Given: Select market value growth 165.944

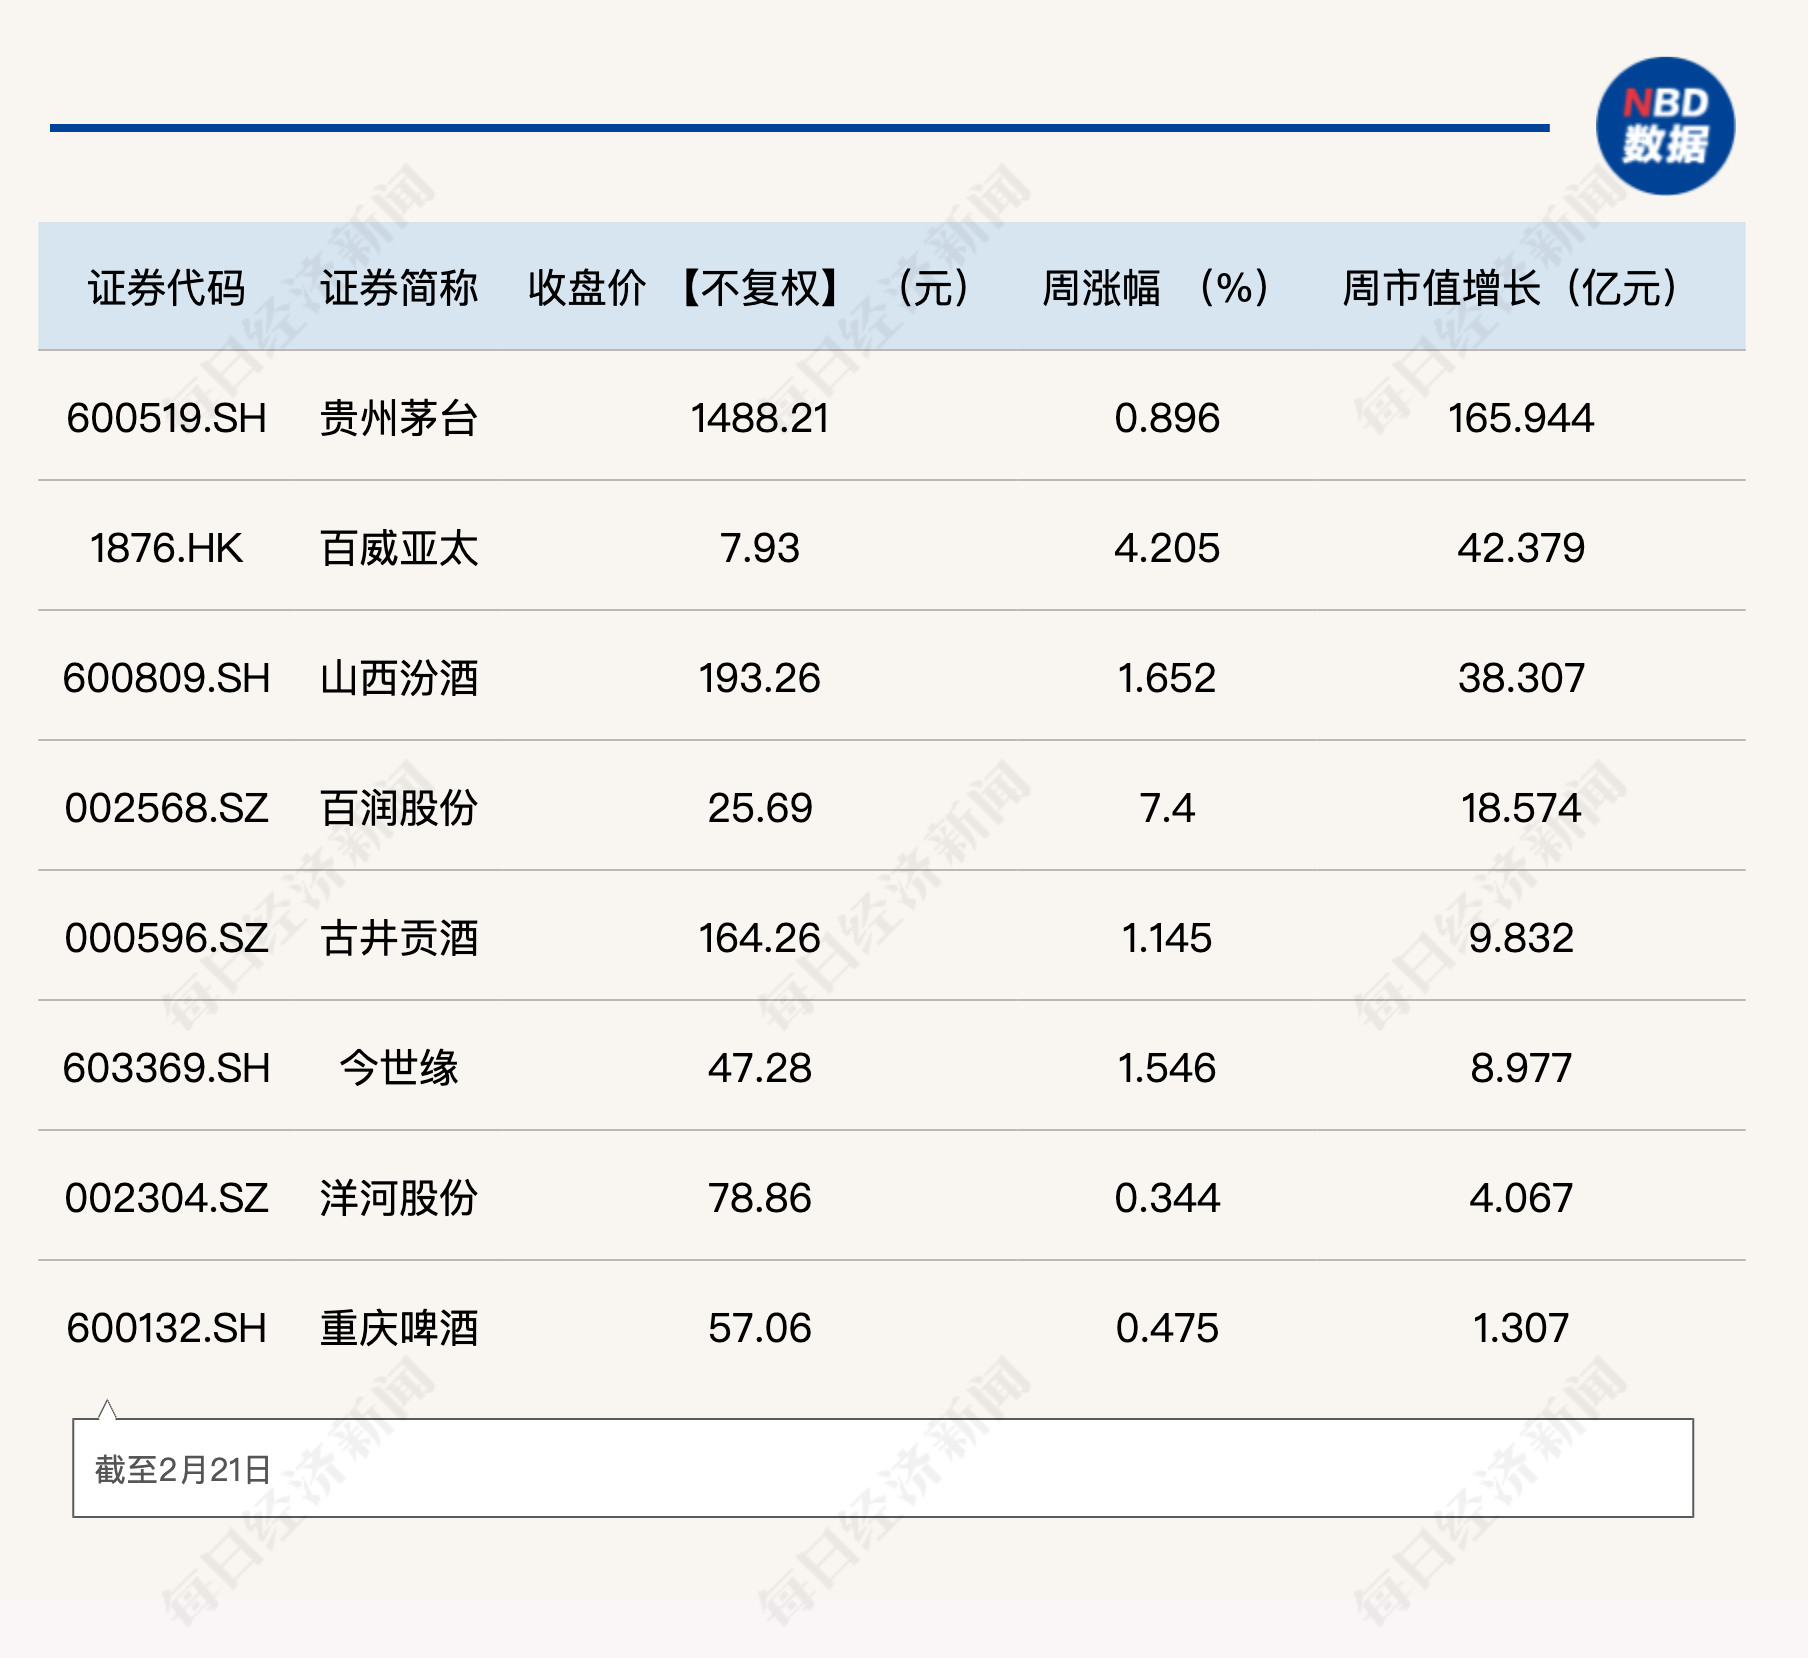Looking at the screenshot, I should [1521, 418].
